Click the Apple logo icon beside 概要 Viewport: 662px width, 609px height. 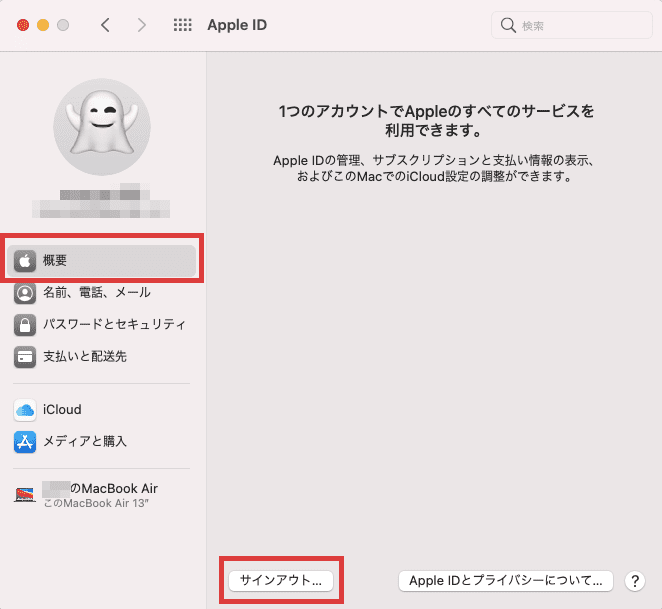point(25,261)
